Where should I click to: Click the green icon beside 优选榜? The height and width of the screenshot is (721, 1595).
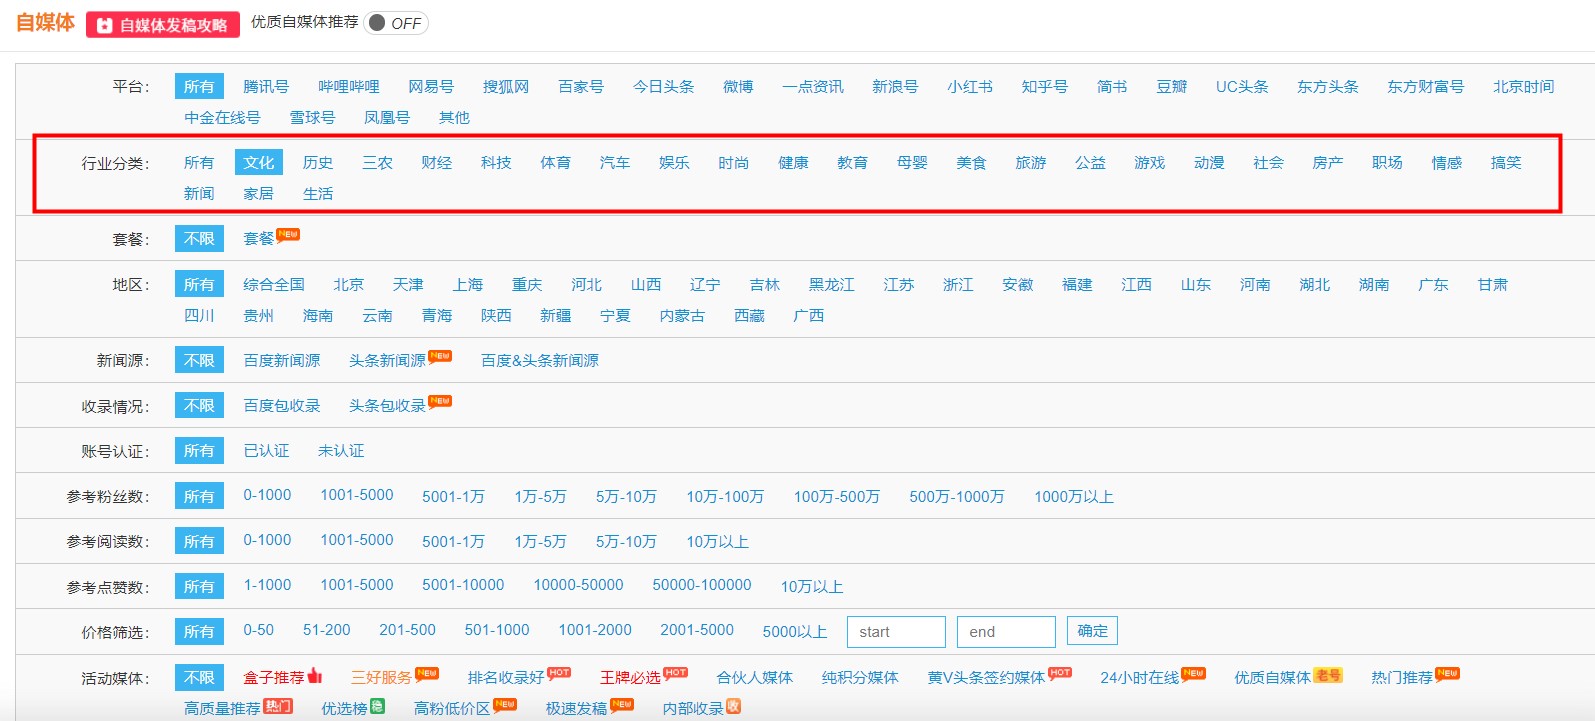pos(377,706)
